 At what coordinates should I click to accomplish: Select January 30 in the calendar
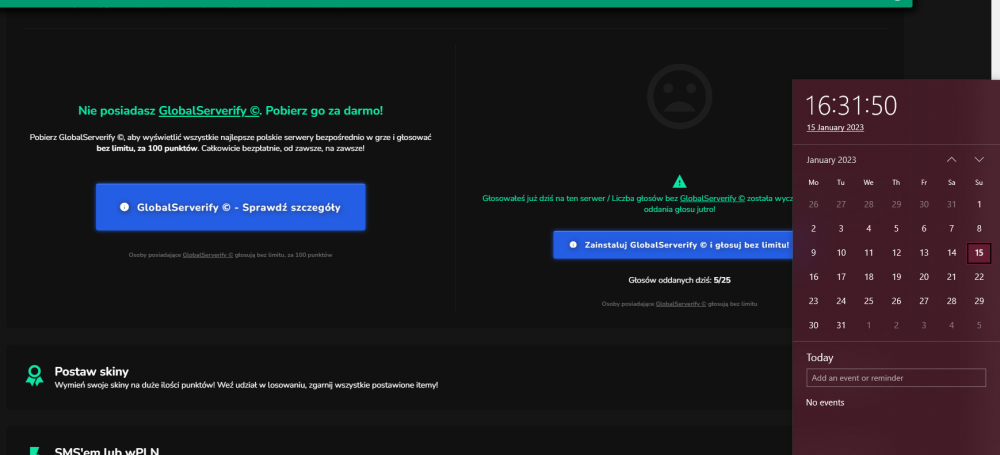click(x=813, y=325)
